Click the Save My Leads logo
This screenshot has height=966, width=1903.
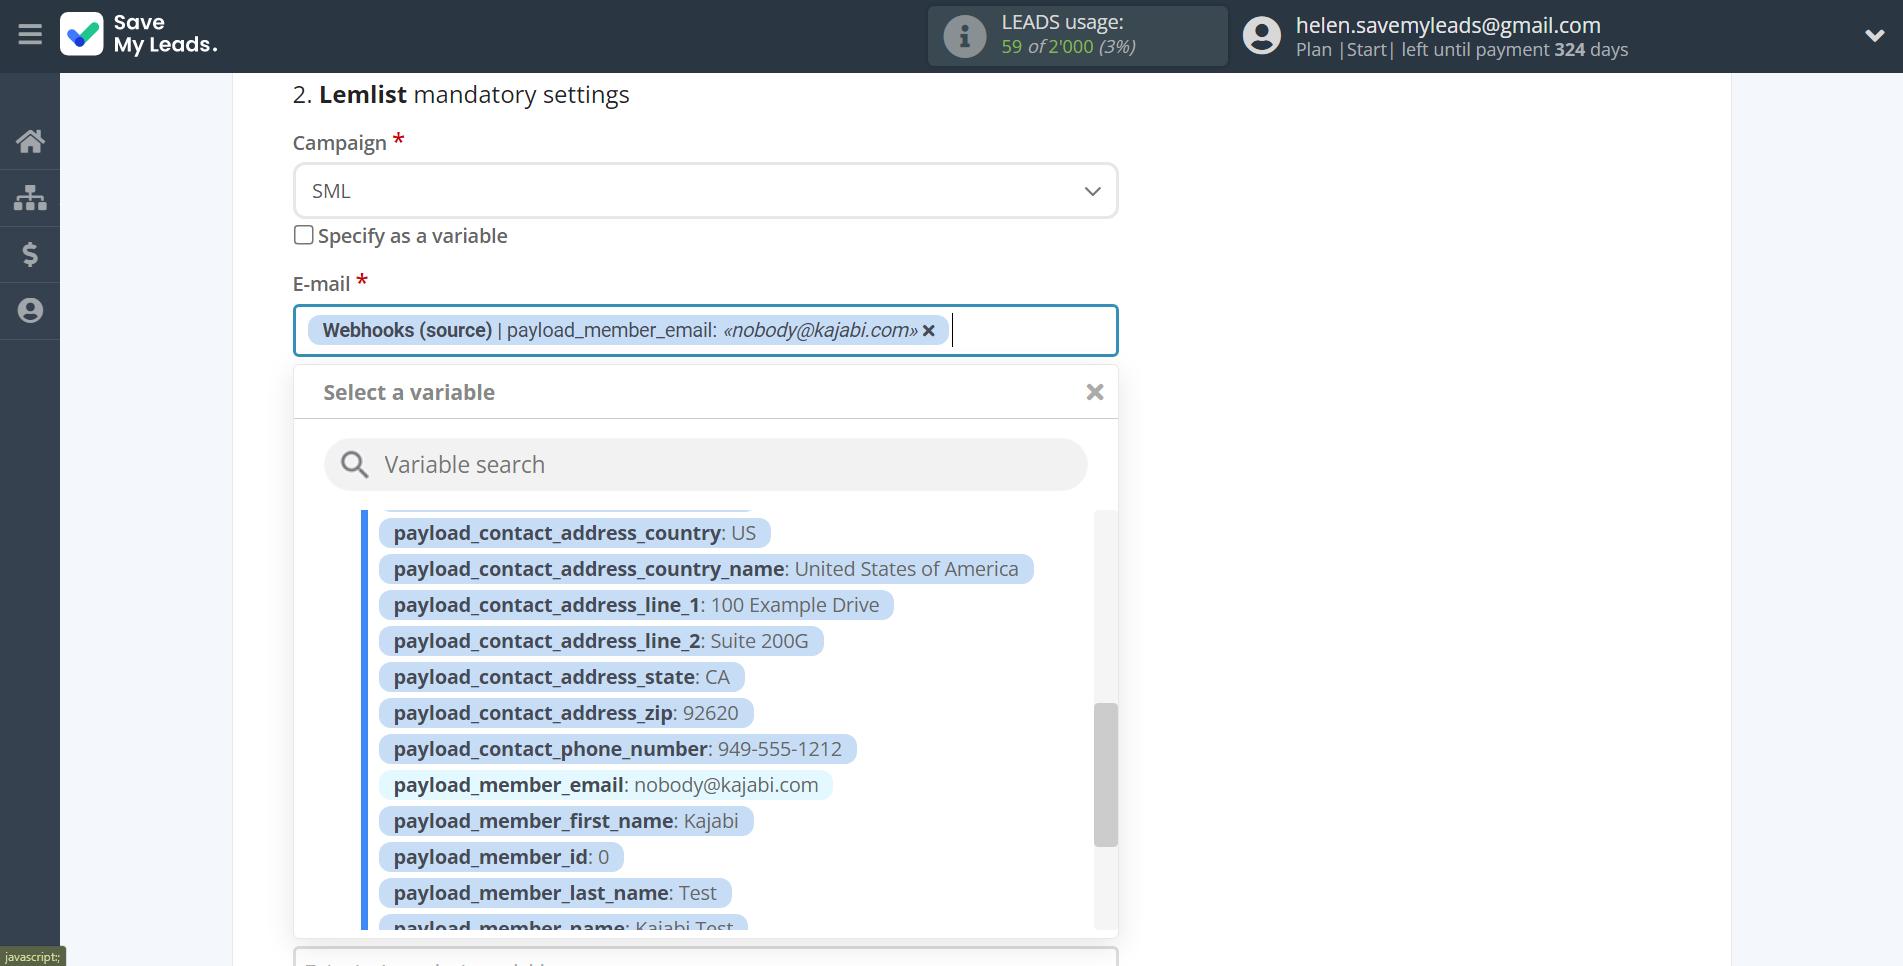click(139, 34)
